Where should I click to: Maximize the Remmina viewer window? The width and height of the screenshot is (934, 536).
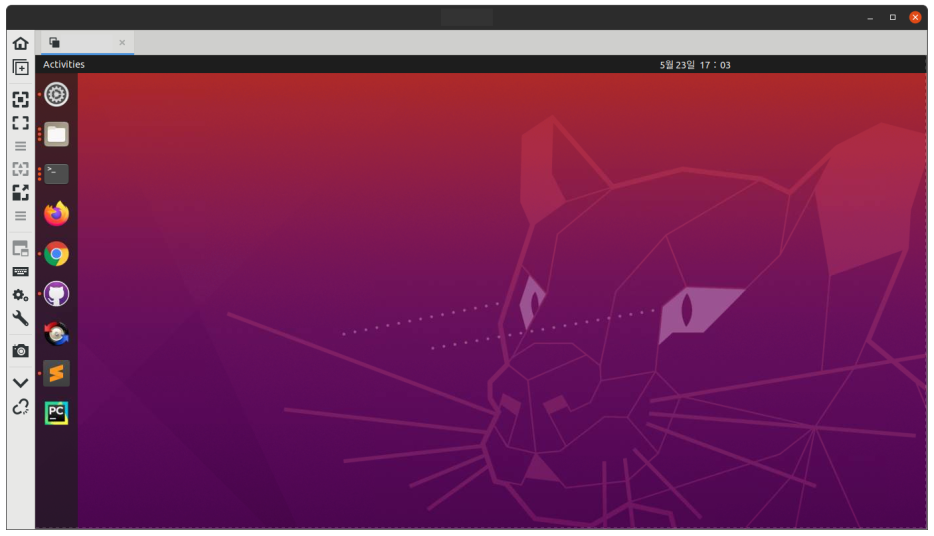click(x=892, y=17)
